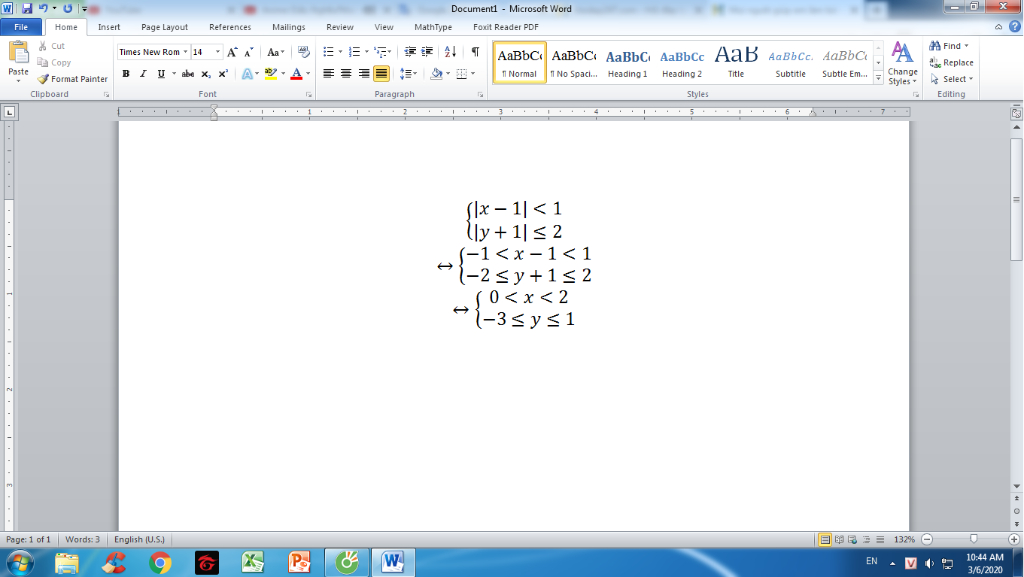Screen dimensions: 1024x577
Task: Toggle the ruler with the View Ruler icon
Action: click(x=1016, y=113)
